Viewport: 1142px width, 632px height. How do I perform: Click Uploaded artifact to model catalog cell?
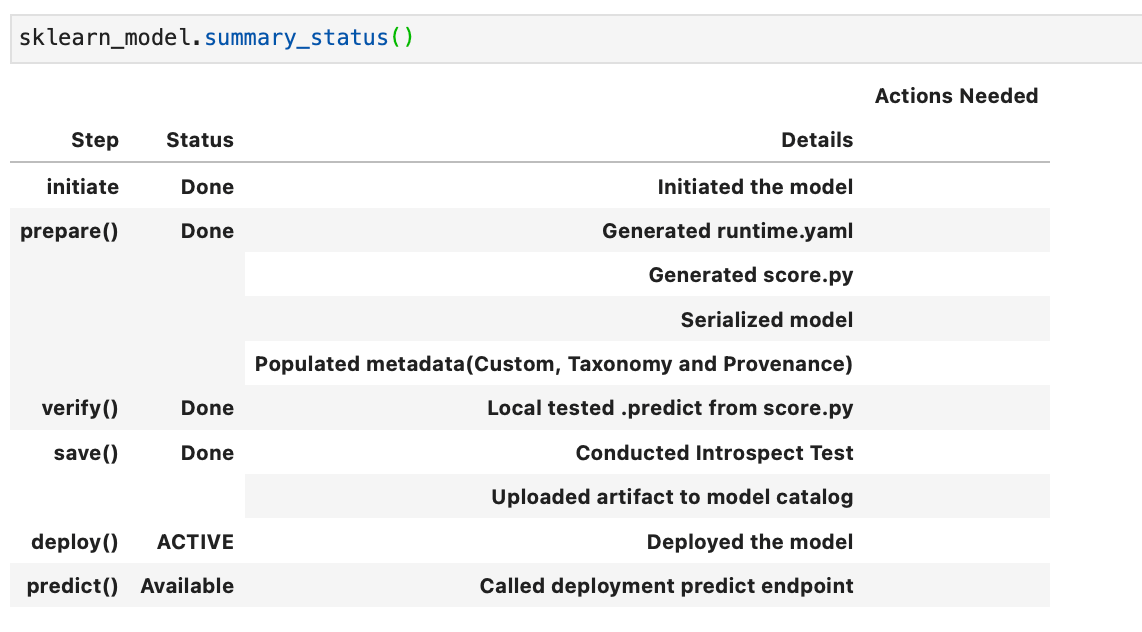(x=672, y=497)
